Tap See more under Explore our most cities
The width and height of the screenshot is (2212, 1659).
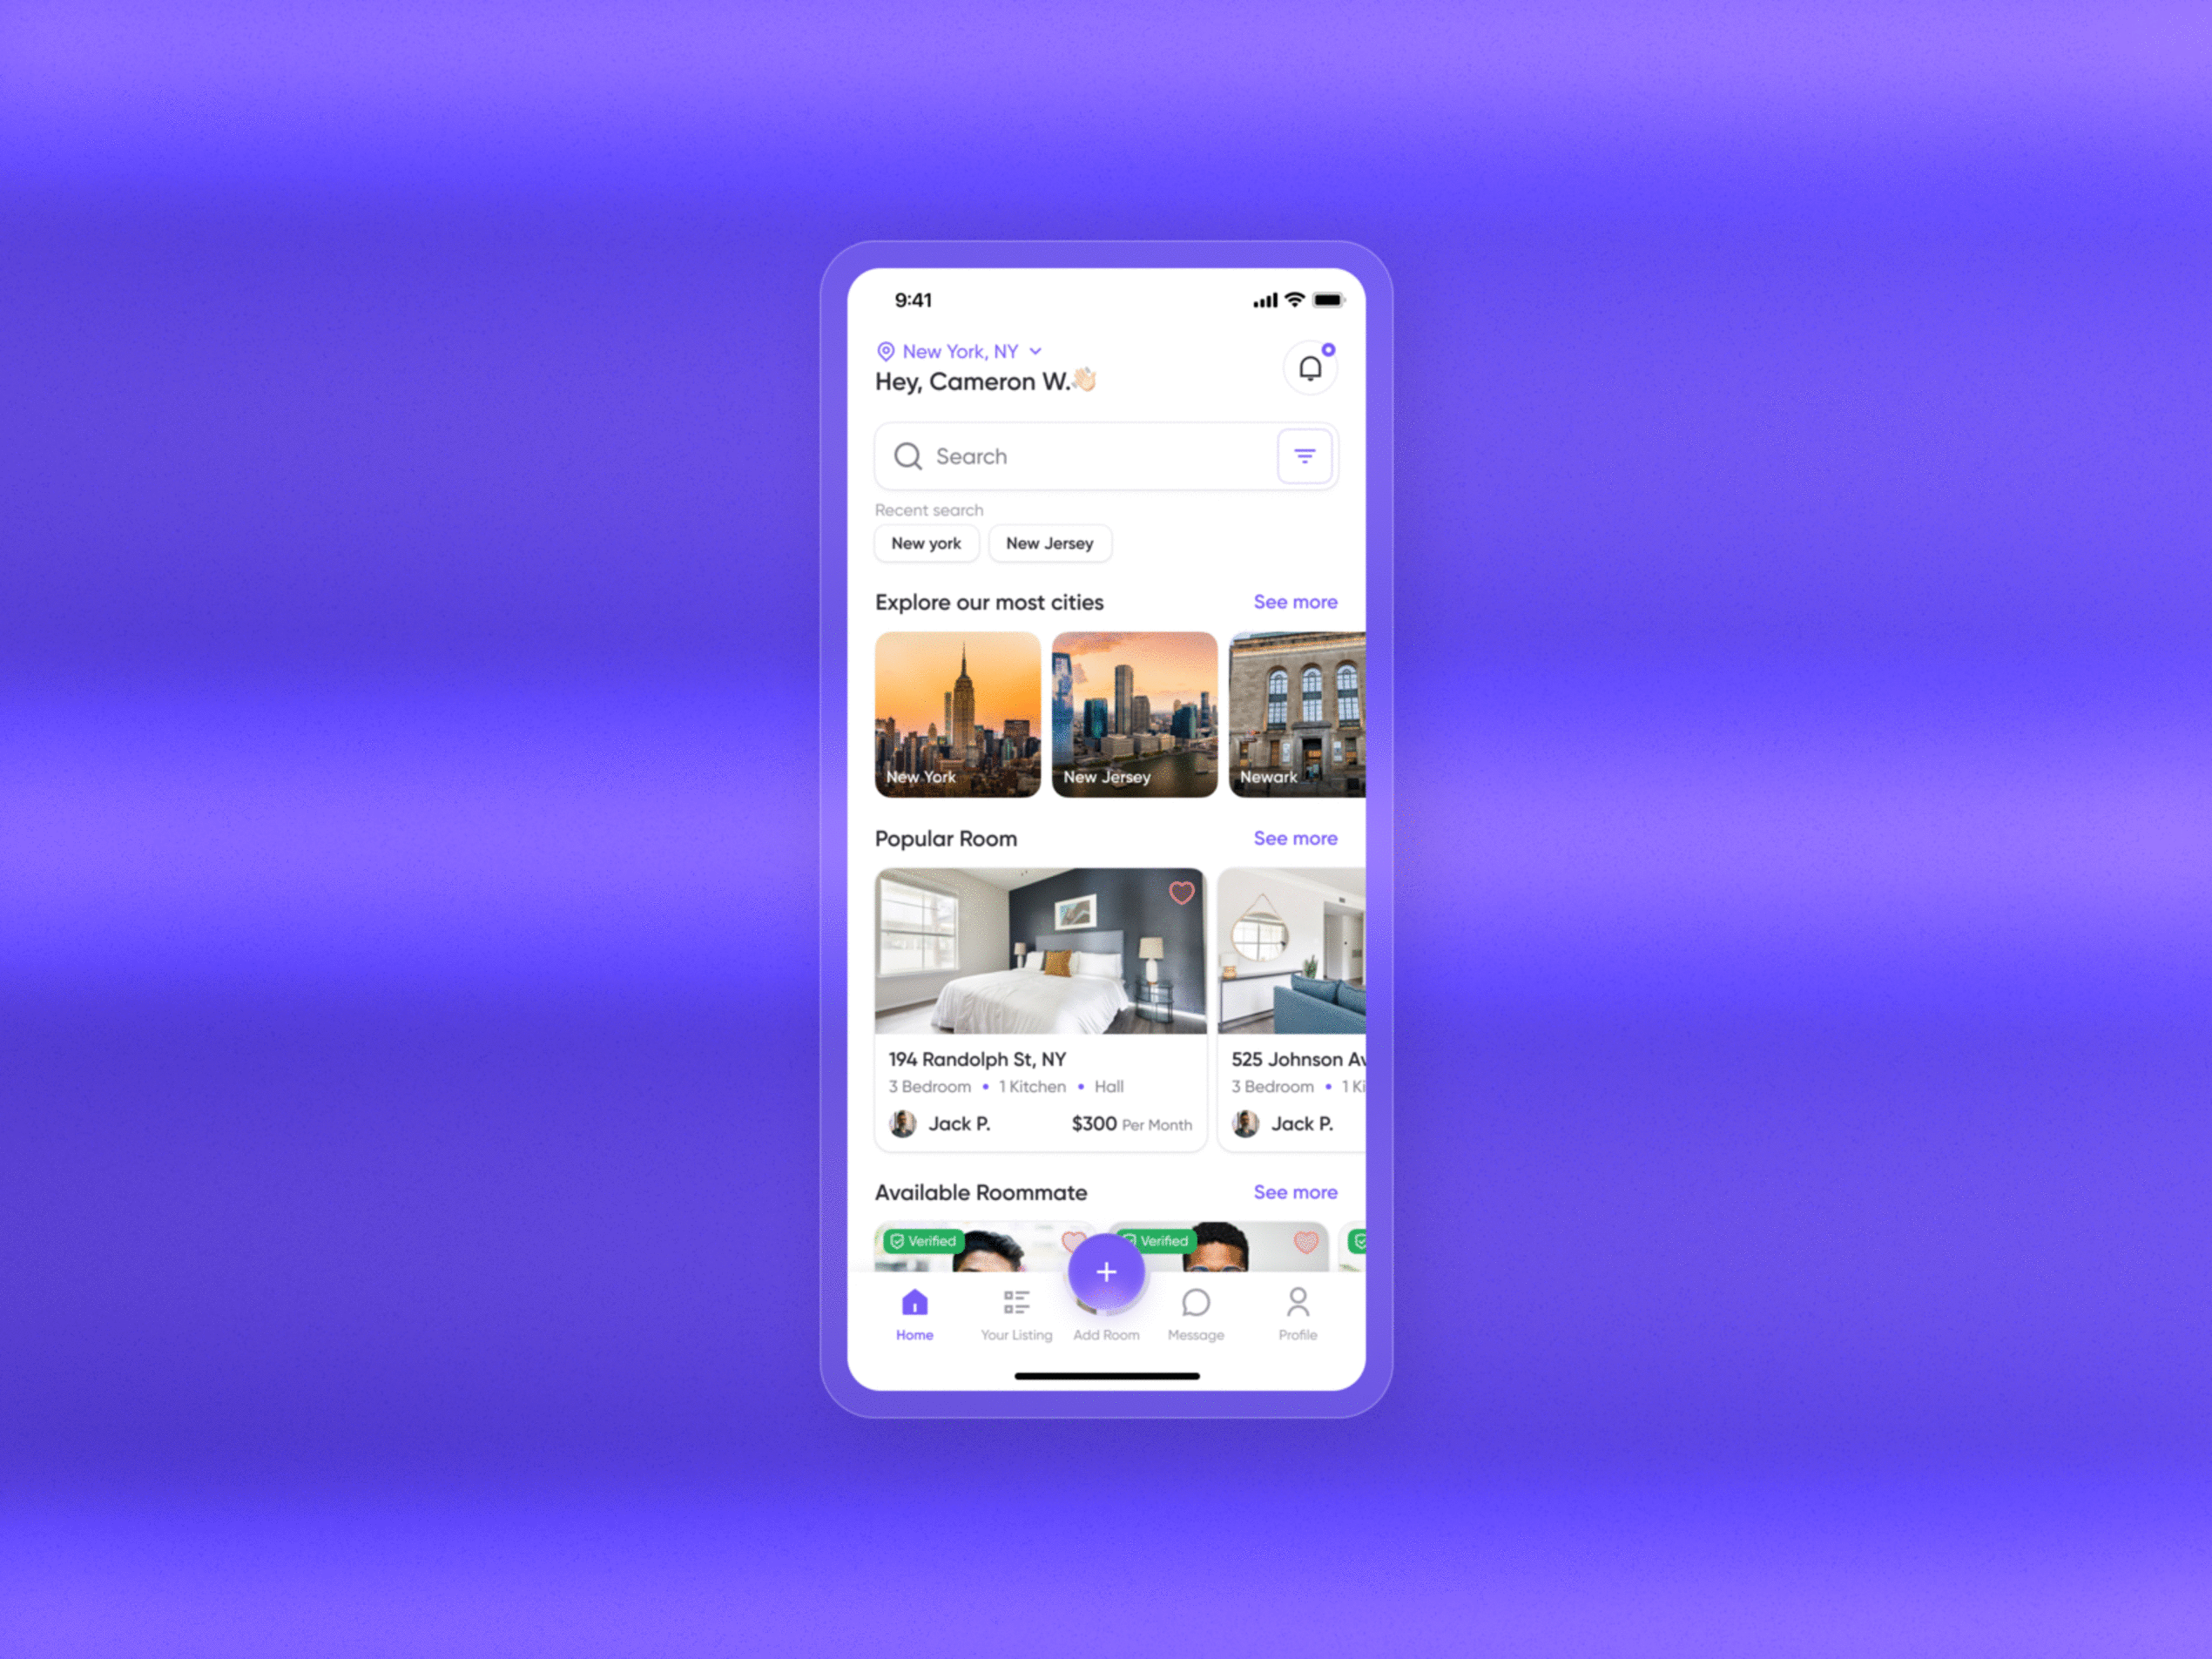pyautogui.click(x=1294, y=601)
